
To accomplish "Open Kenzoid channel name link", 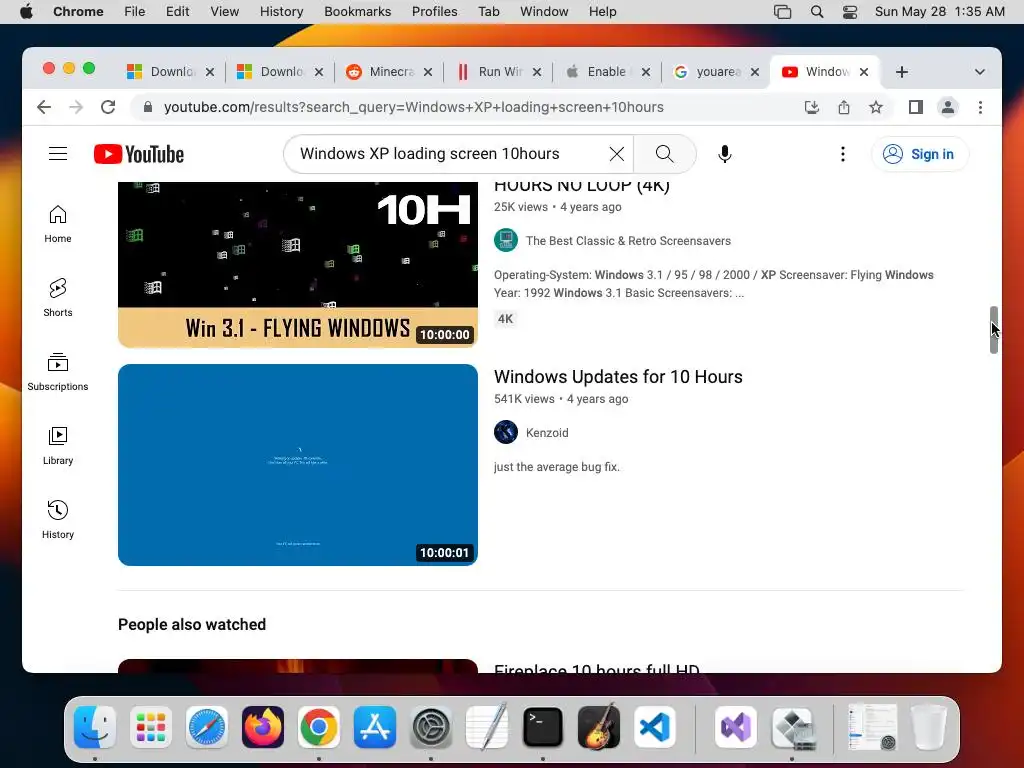I will coord(547,433).
